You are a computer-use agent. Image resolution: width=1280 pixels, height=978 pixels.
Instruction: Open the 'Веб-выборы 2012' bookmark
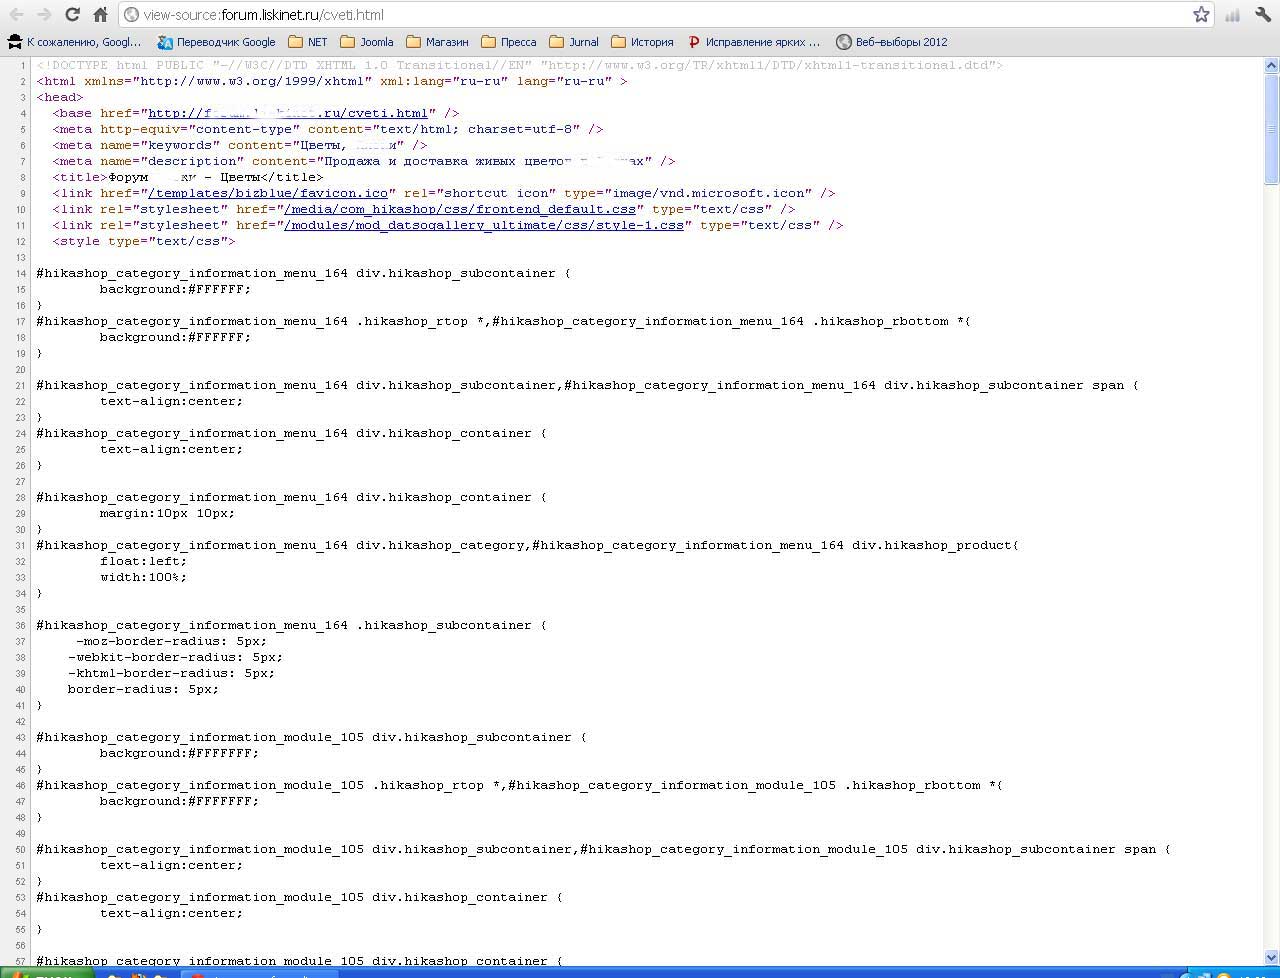pos(892,42)
